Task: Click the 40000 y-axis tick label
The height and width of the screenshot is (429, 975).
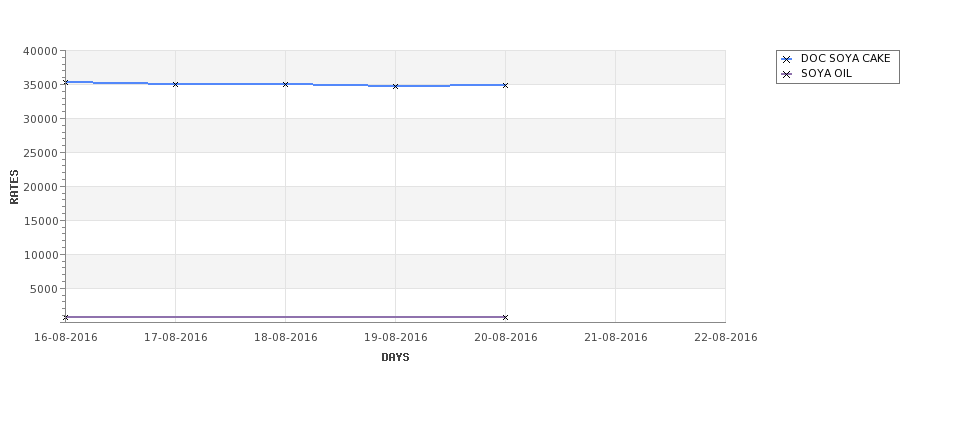Action: (x=40, y=51)
